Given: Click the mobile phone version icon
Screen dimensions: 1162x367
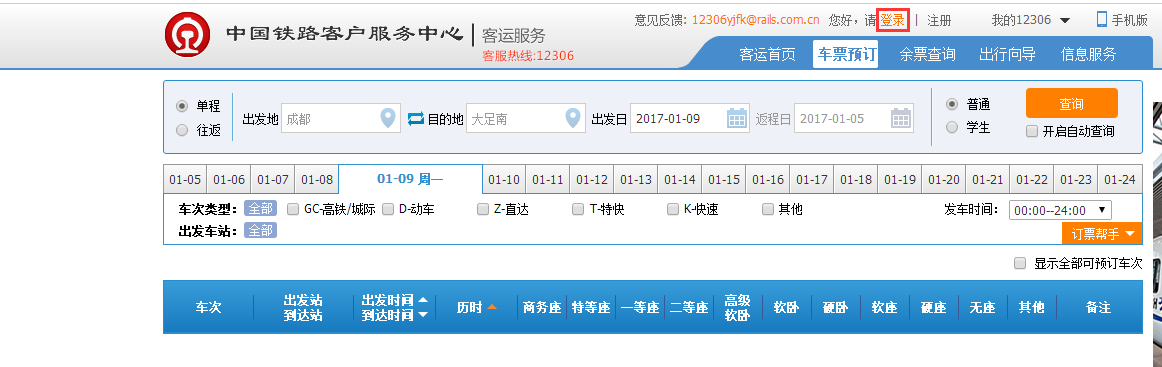Looking at the screenshot, I should [1102, 19].
